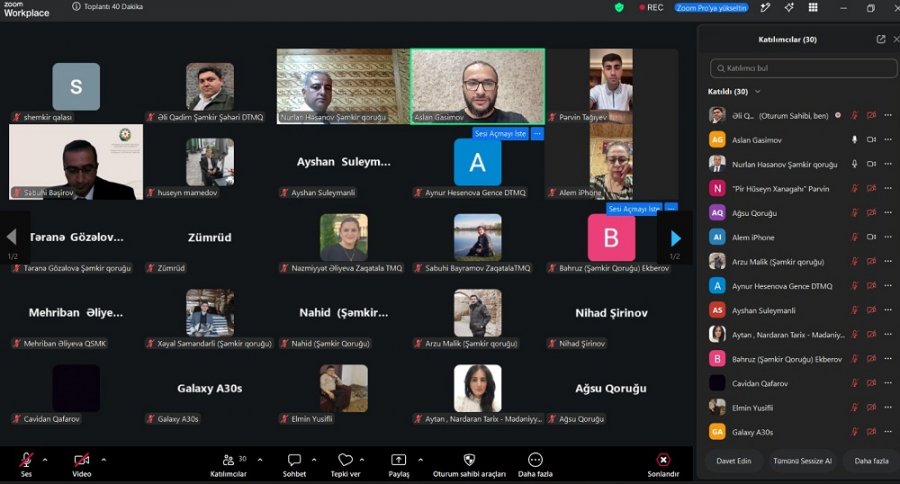Collapse the Katıldı (30) list chevron

(758, 91)
